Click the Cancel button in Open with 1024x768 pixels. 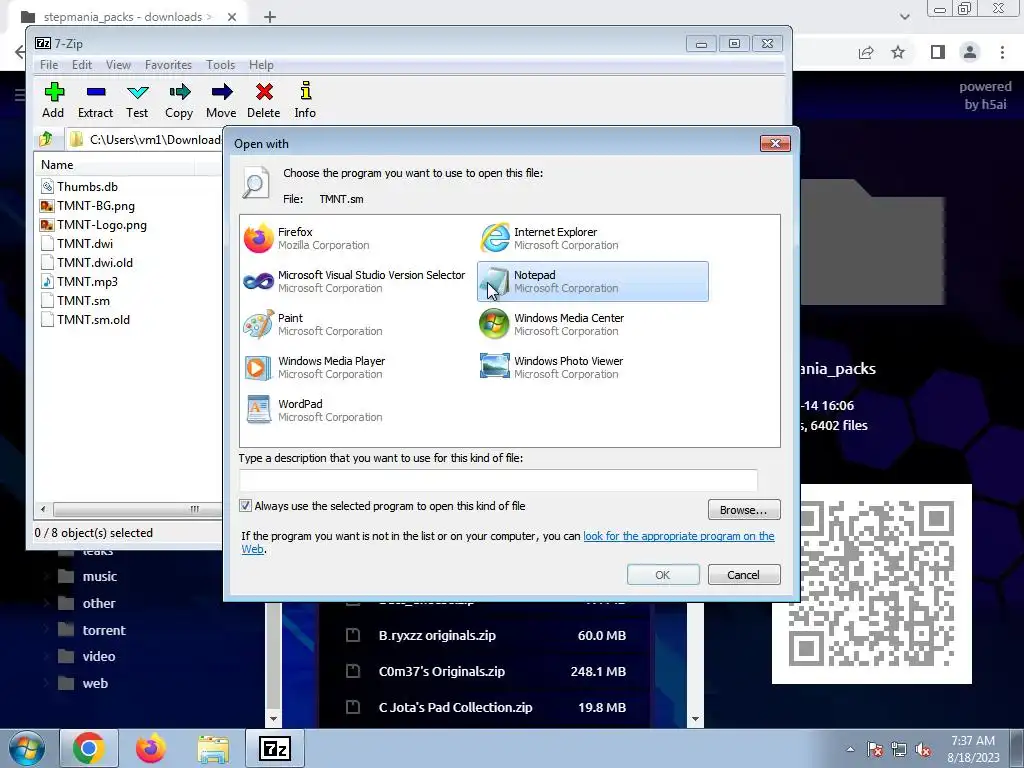(x=744, y=575)
